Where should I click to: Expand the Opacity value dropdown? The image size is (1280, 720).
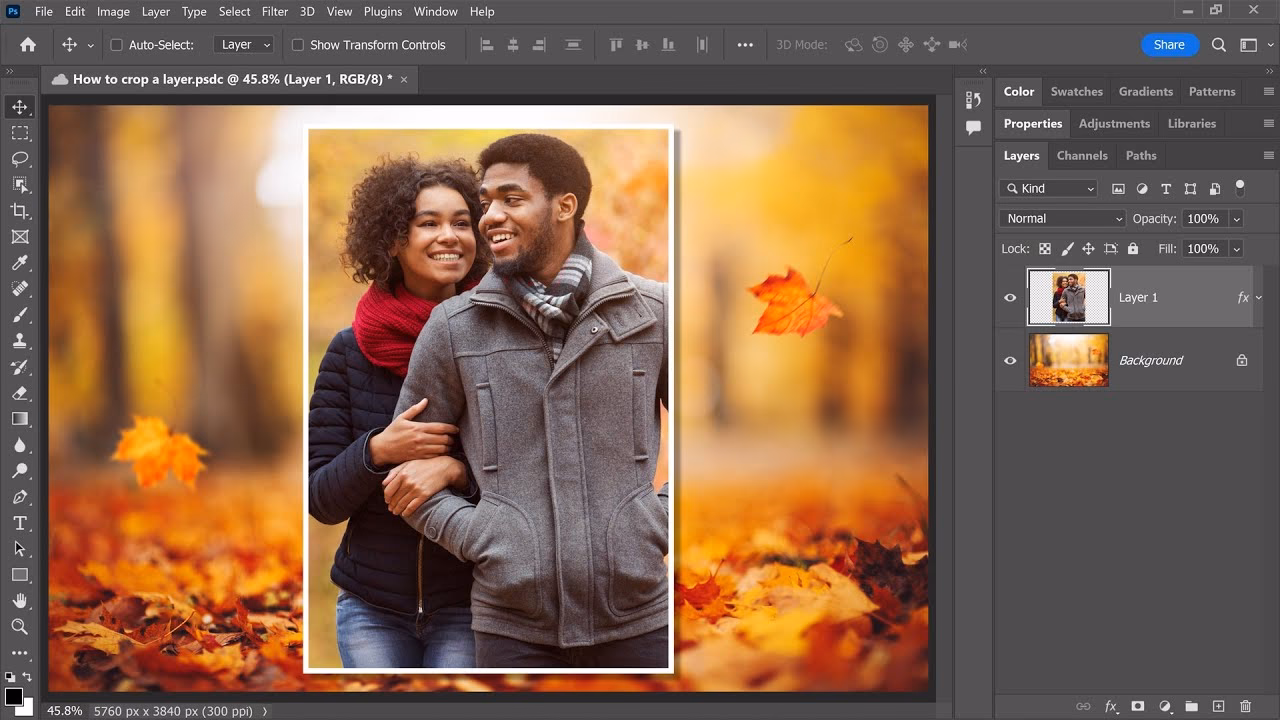click(1236, 218)
